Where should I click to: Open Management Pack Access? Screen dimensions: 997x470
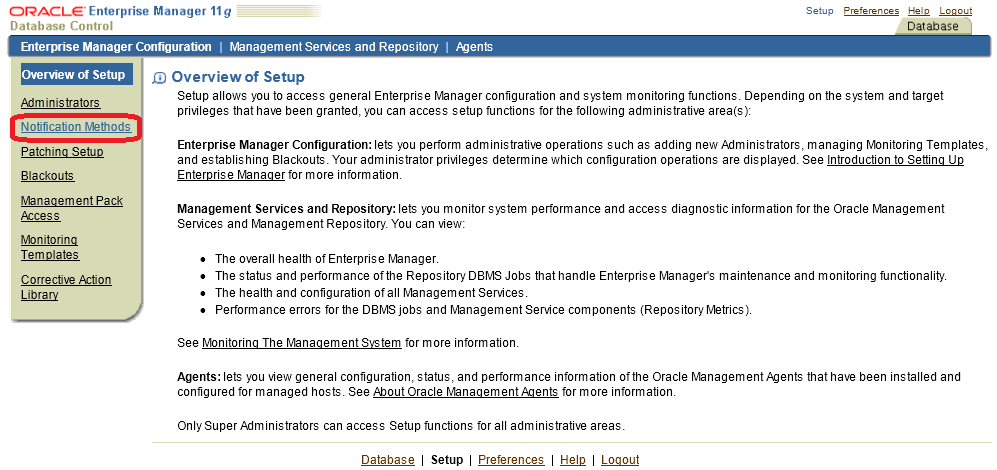(72, 208)
